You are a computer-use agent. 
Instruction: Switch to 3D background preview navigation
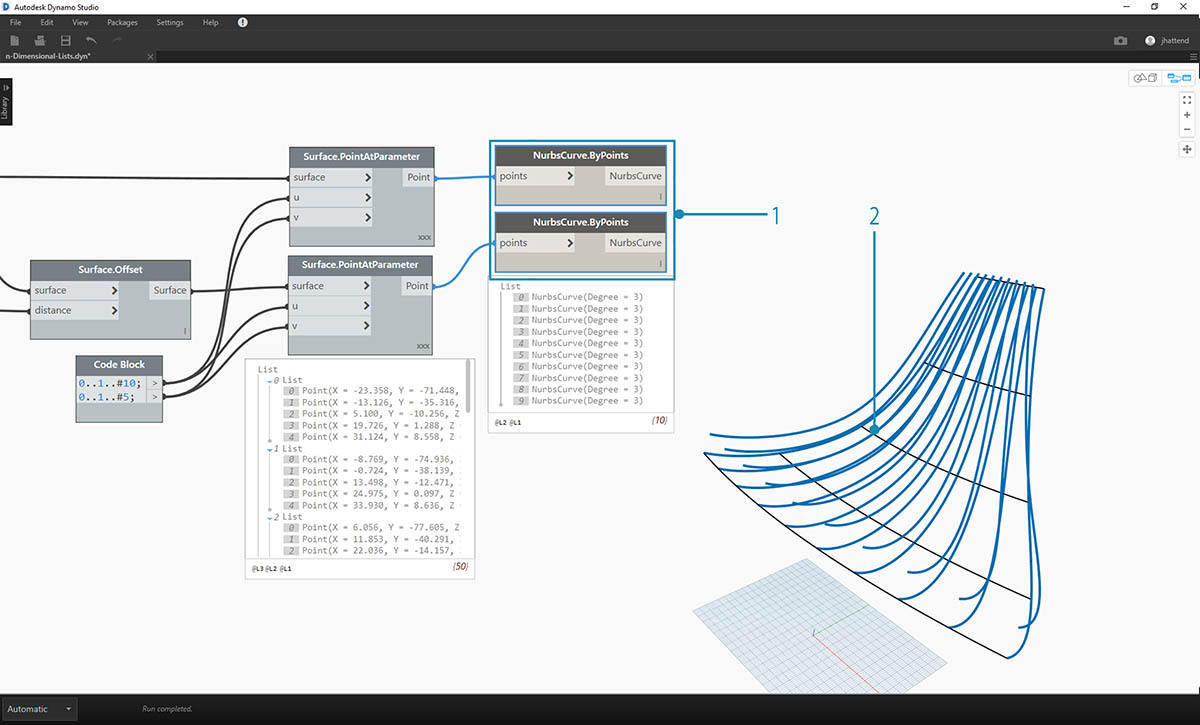point(1143,77)
